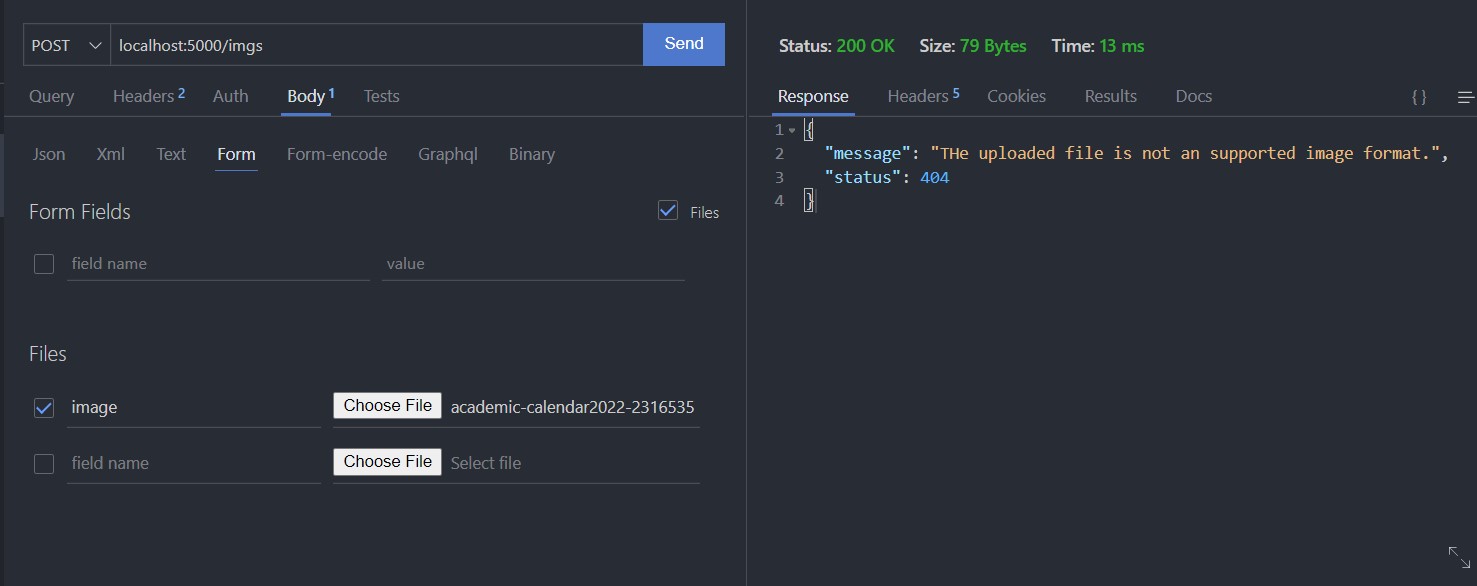Select the Json body format
The width and height of the screenshot is (1477, 586).
tap(48, 153)
